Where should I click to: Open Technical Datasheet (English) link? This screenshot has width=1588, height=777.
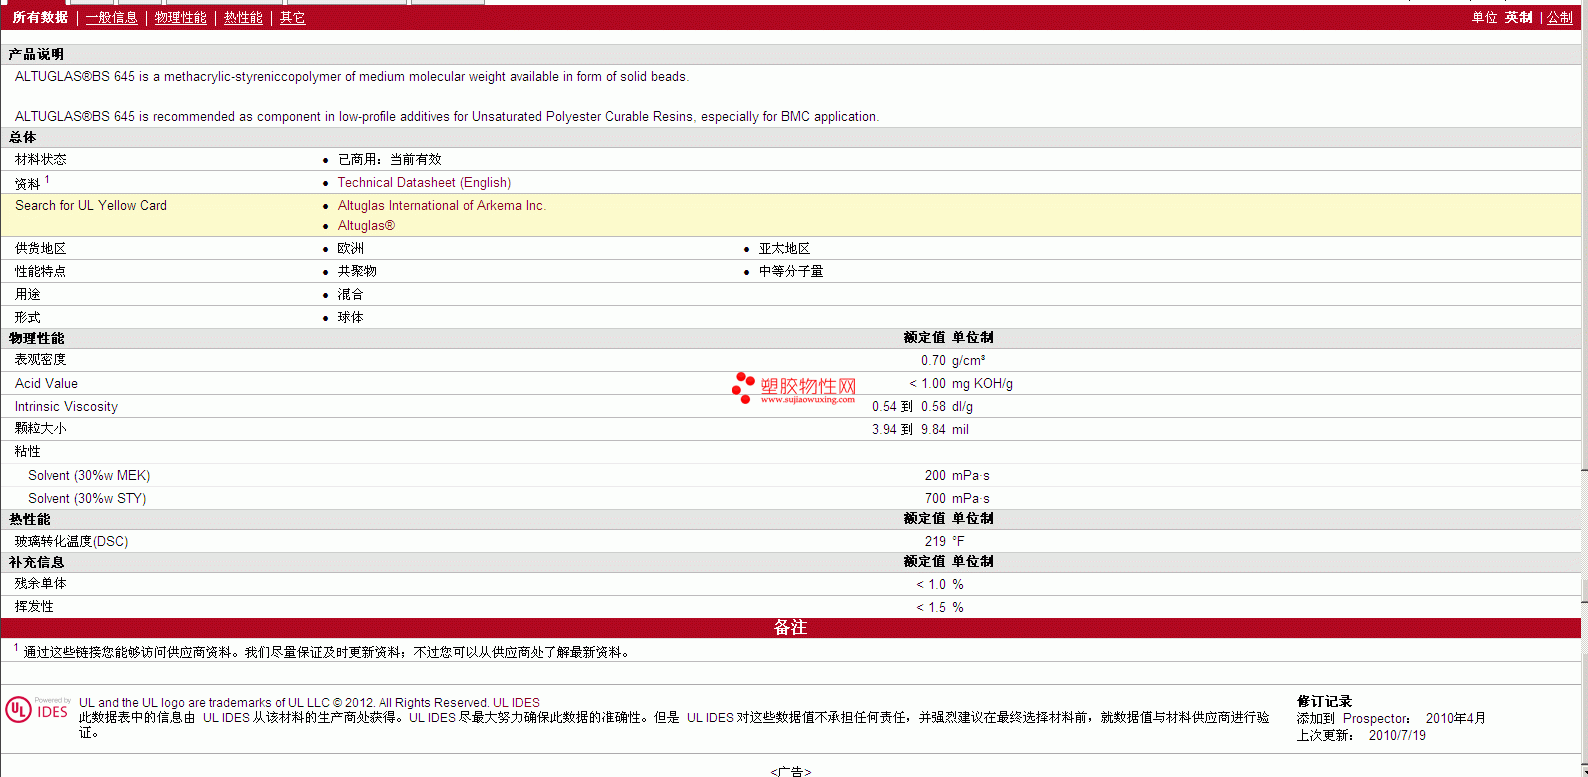pyautogui.click(x=424, y=182)
